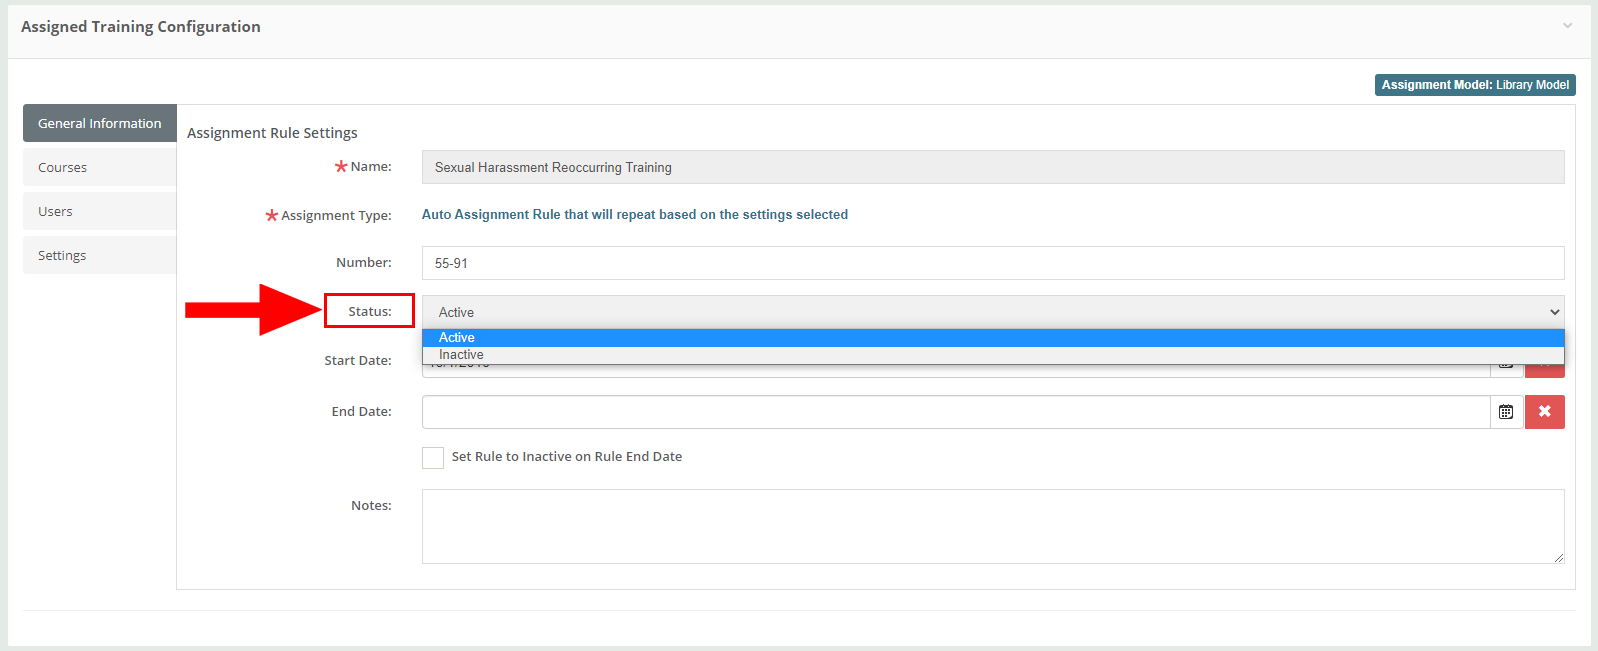Click the Name field with Sexual Harassment Reoccurring Training

993,167
